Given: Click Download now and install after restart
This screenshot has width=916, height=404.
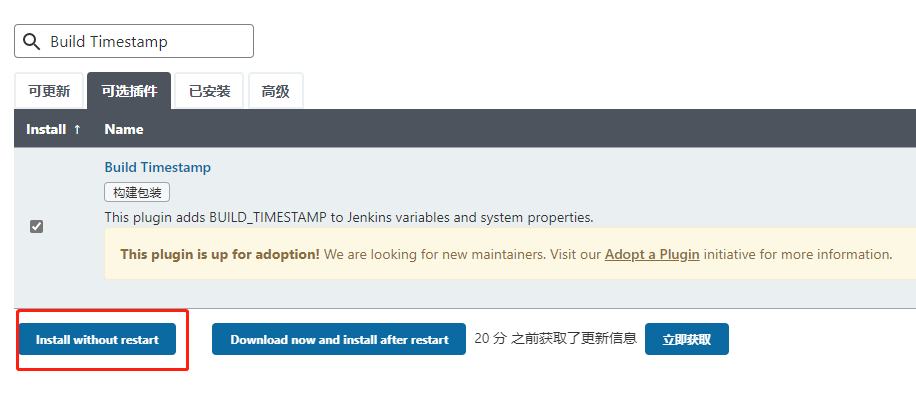Looking at the screenshot, I should click(x=339, y=339).
